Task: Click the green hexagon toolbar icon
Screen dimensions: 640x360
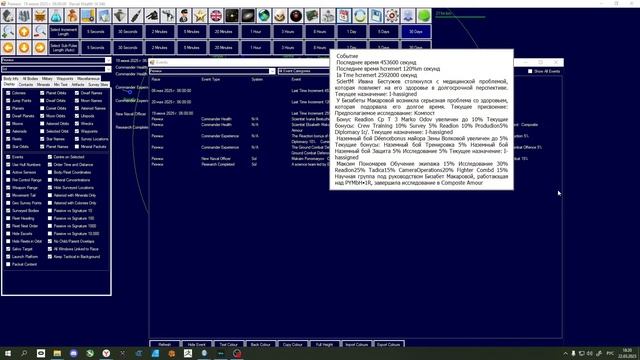Action: pos(424,16)
